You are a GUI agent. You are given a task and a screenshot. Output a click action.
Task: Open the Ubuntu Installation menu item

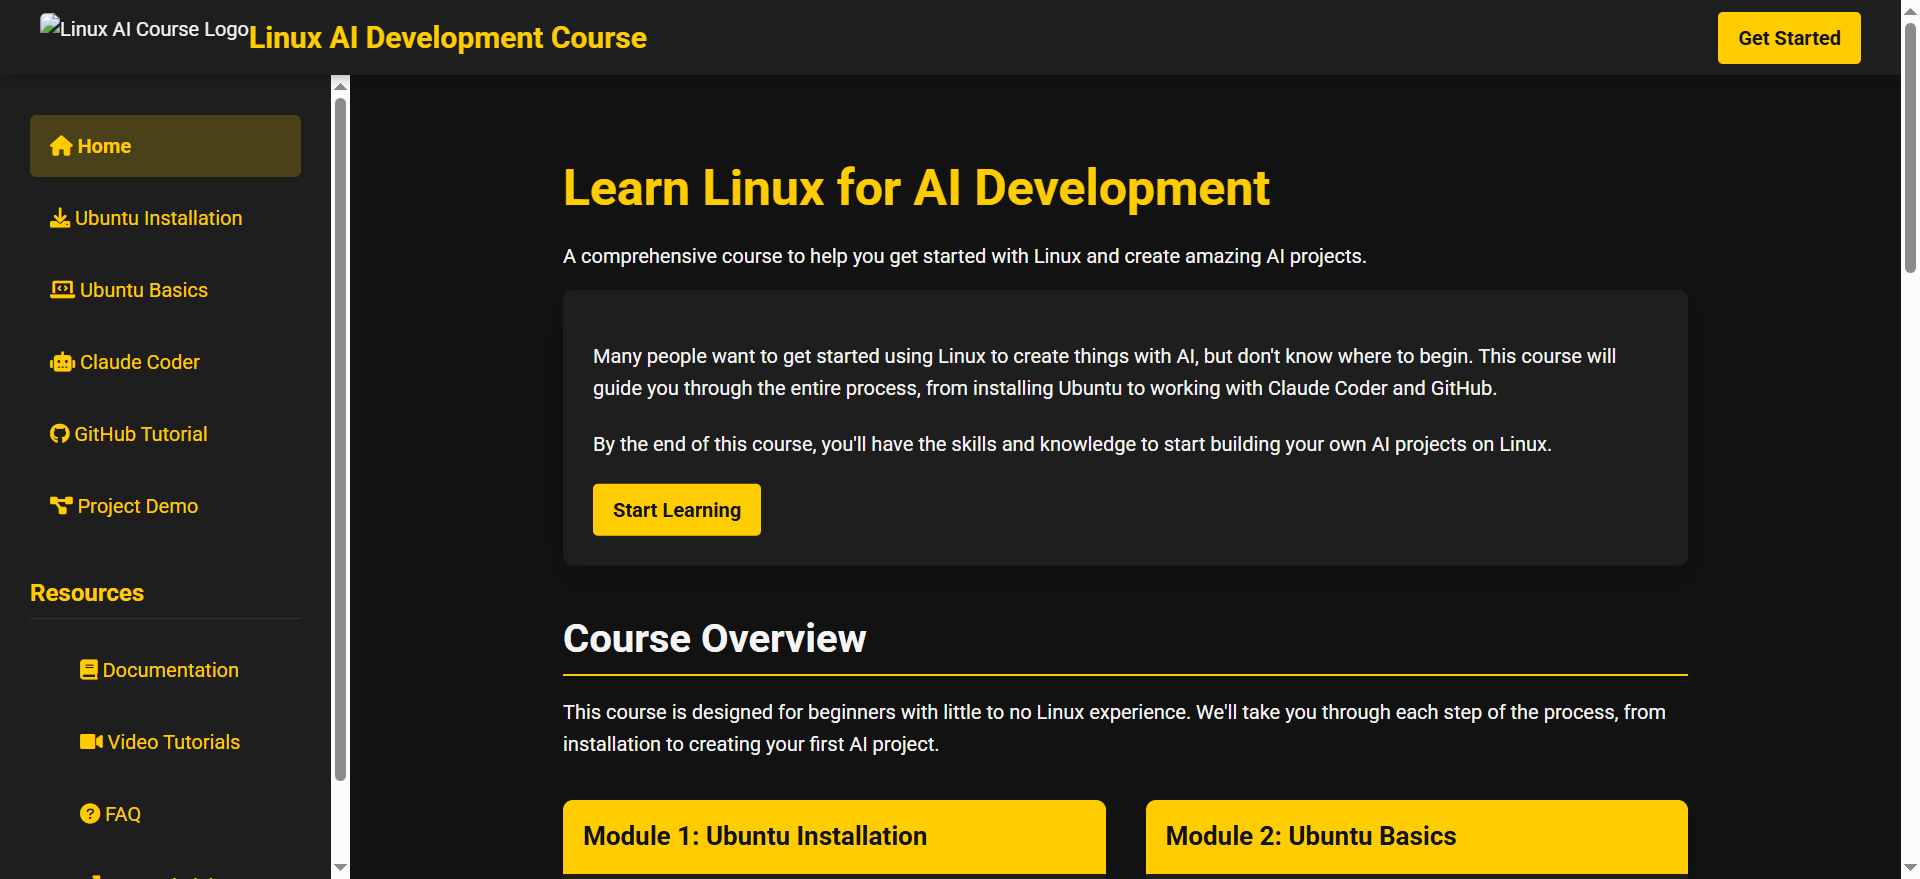[x=158, y=218]
